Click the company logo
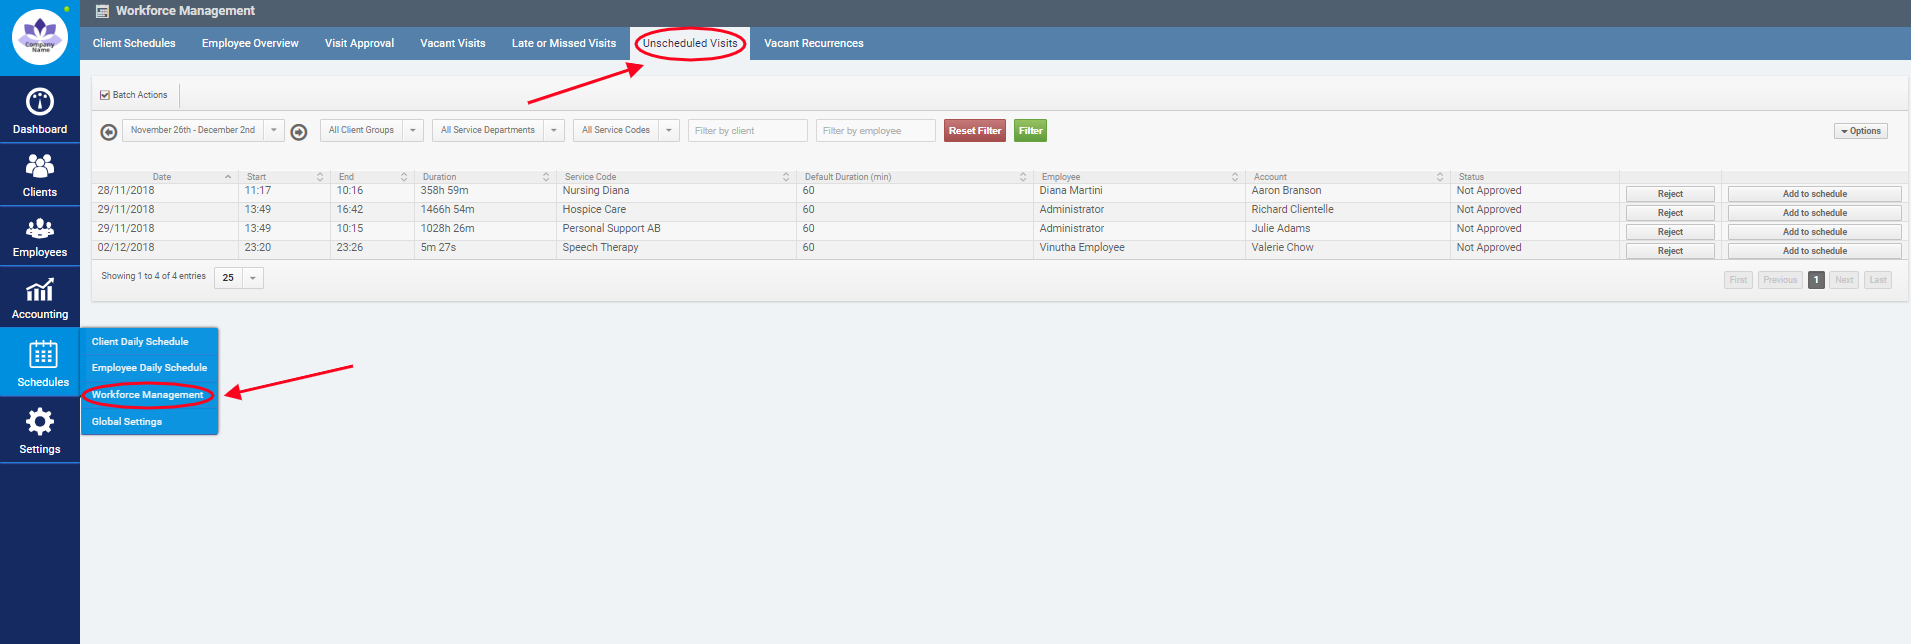The height and width of the screenshot is (644, 1911). click(40, 37)
